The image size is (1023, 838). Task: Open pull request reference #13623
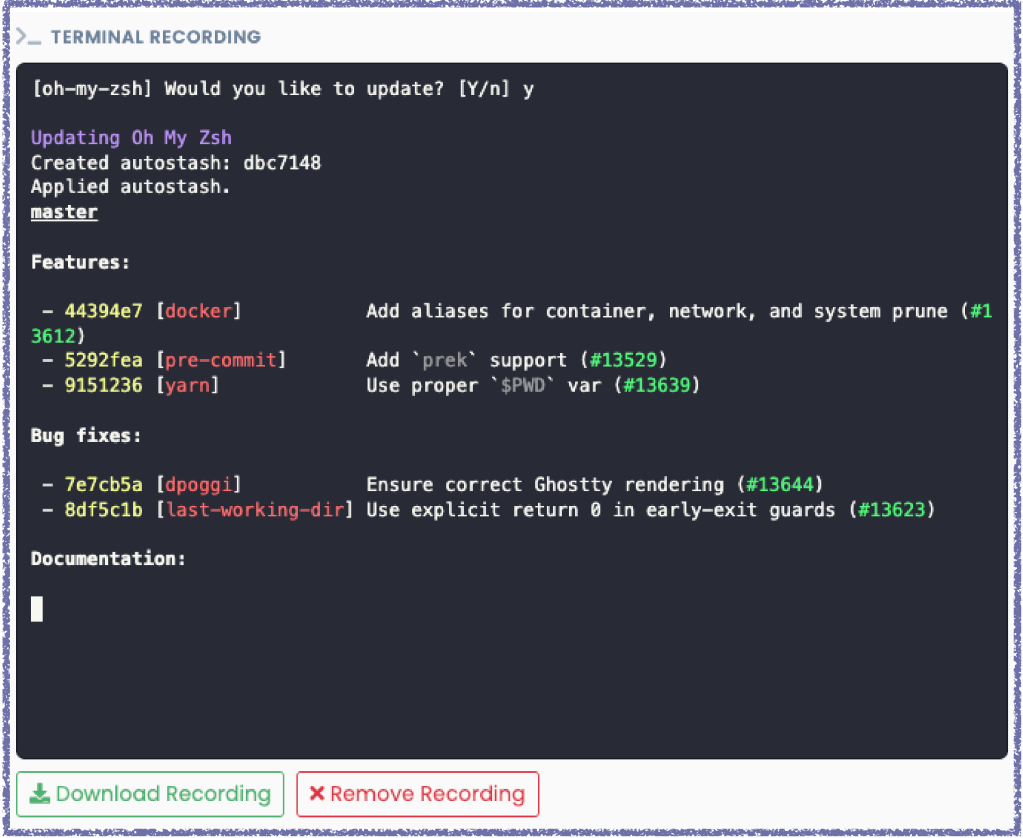click(x=891, y=510)
